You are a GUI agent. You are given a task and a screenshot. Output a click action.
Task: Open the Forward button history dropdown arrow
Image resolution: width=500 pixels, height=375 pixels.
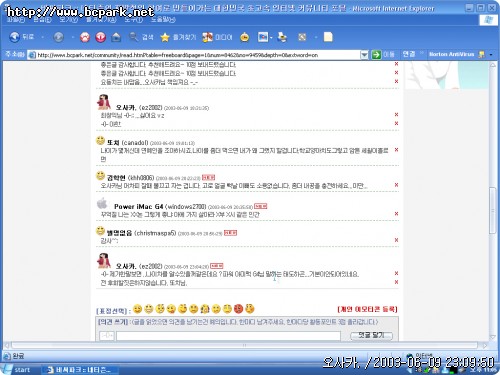[x=72, y=37]
